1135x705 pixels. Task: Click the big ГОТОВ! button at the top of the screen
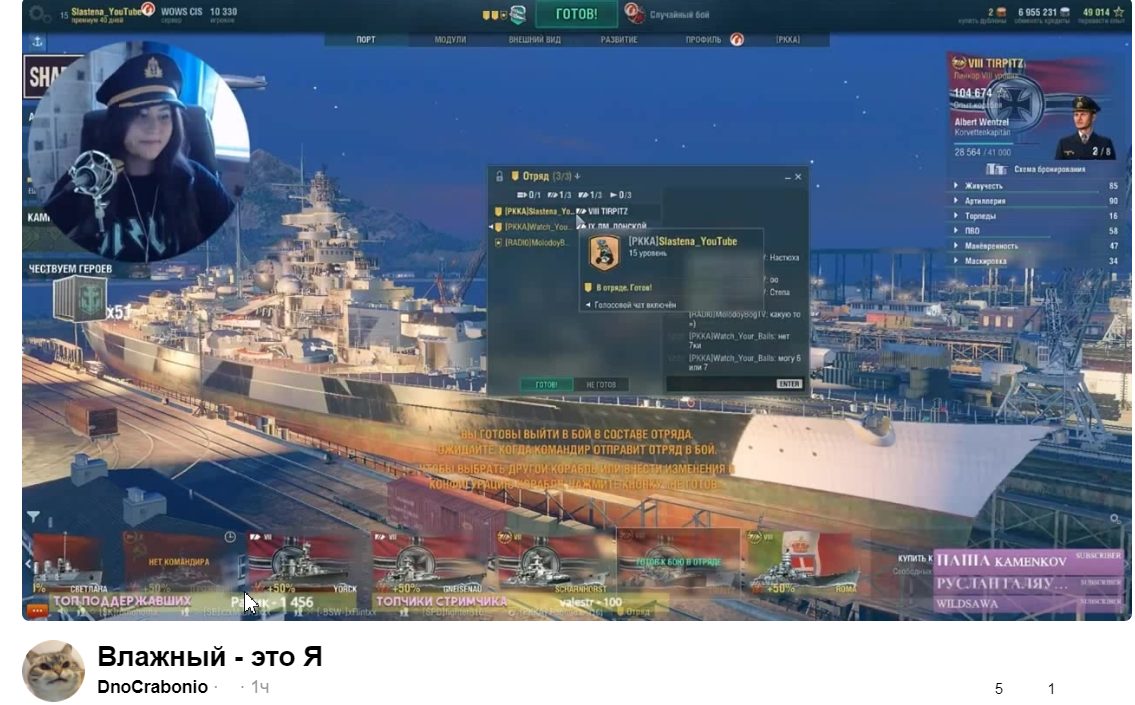(576, 14)
